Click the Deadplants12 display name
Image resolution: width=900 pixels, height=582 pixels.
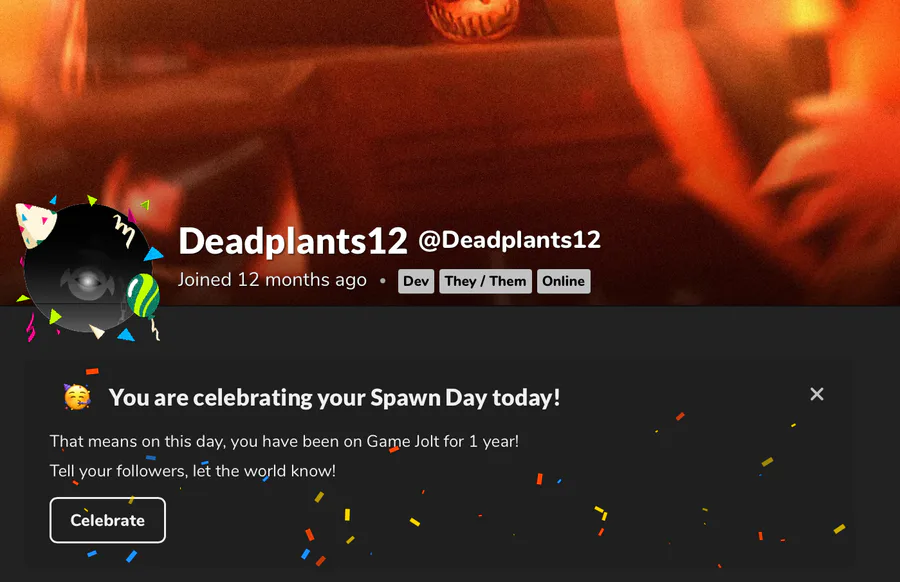(x=293, y=240)
